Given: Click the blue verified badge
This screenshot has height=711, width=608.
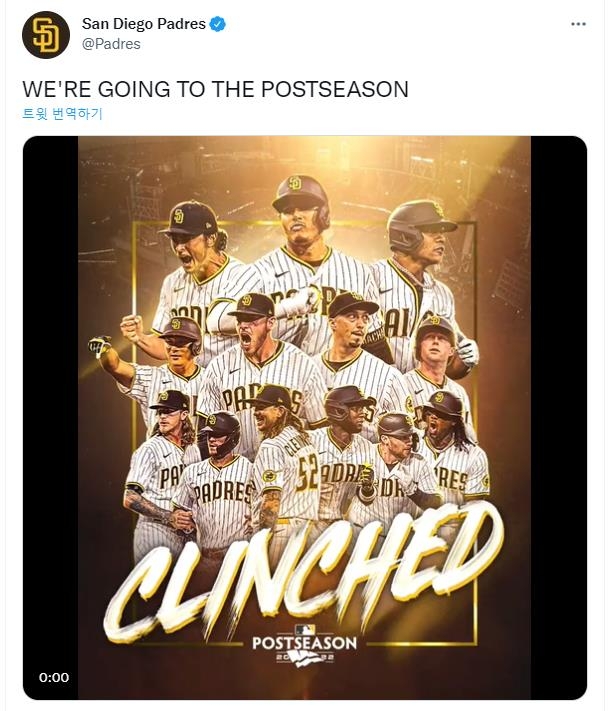Looking at the screenshot, I should (217, 24).
